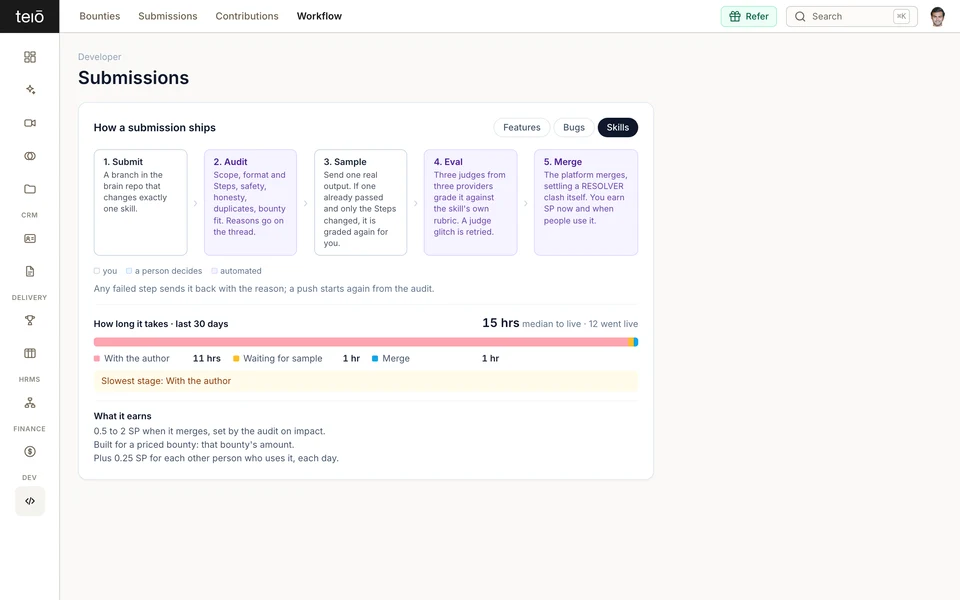The image size is (960, 600).
Task: Switch to the Bugs tab
Action: pyautogui.click(x=574, y=127)
